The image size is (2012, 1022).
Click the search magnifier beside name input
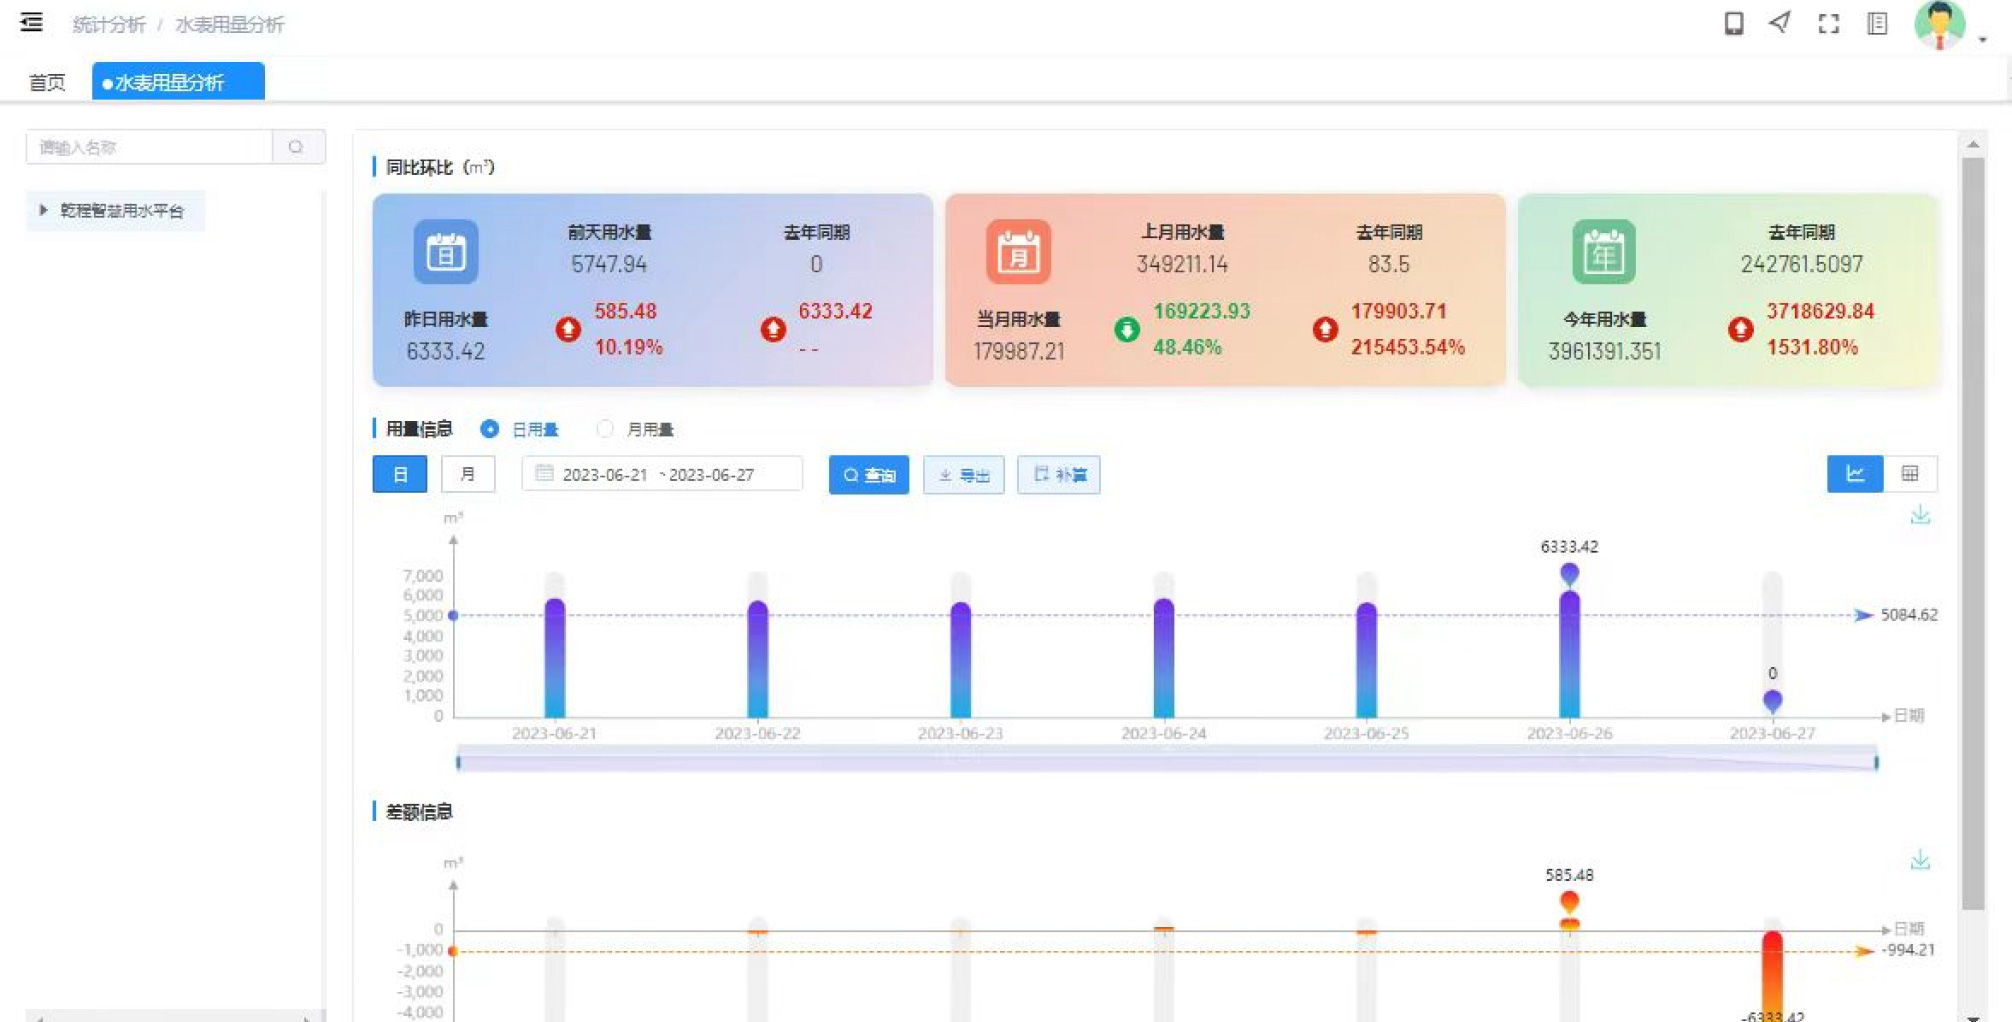[296, 147]
